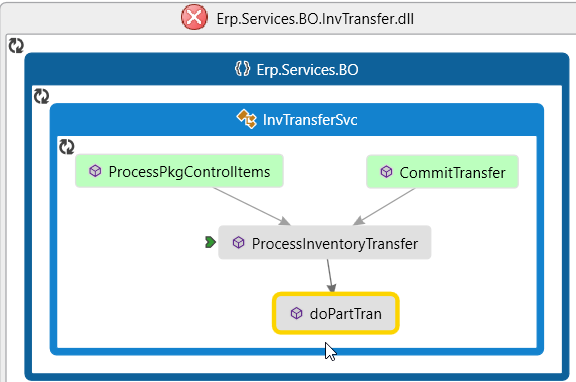Image resolution: width=576 pixels, height=382 pixels.
Task: Click the cube icon on ProcessInventoryTransfer
Action: 238,242
